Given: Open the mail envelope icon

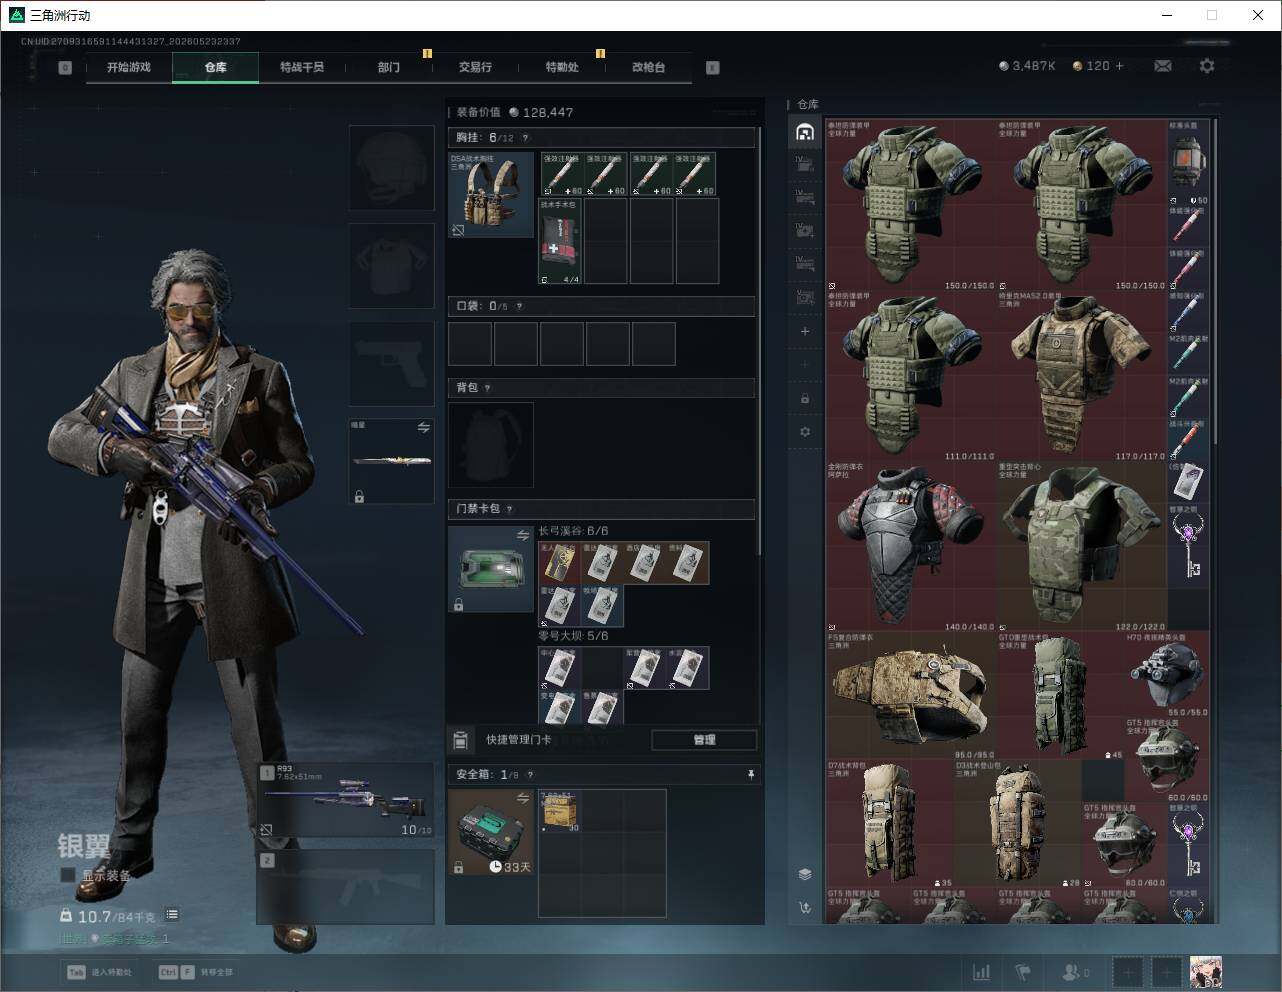Looking at the screenshot, I should click(1163, 66).
